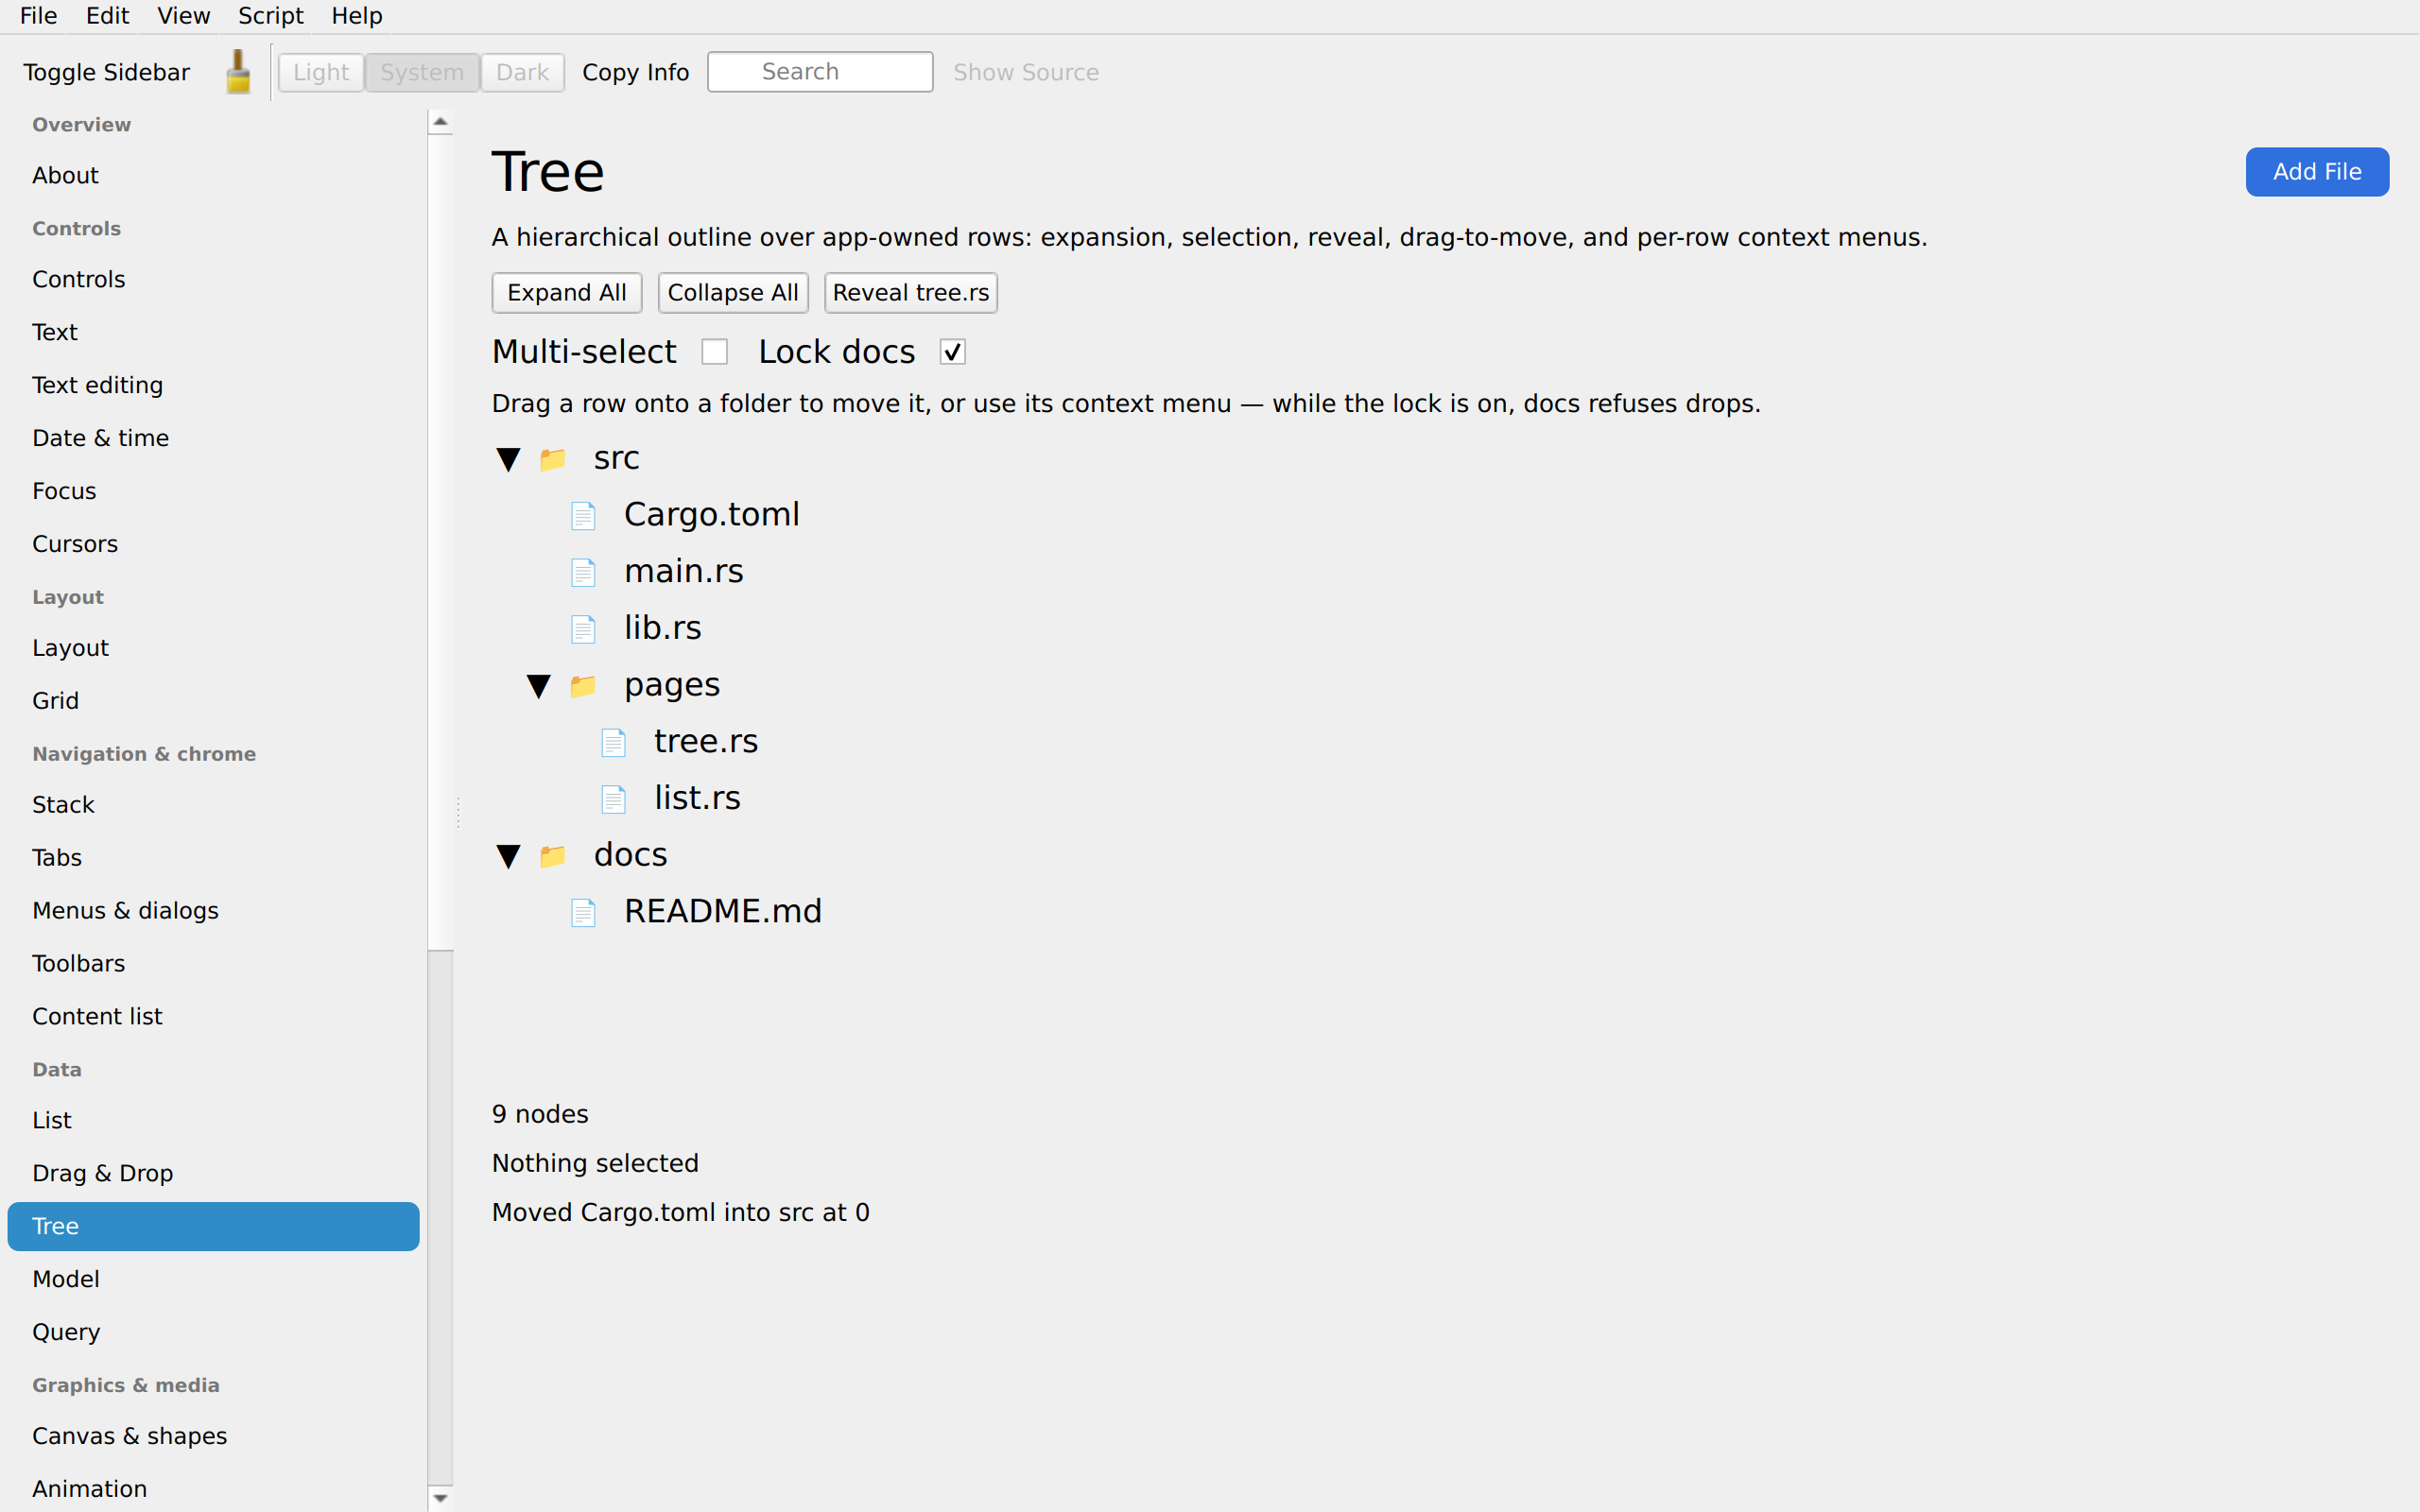This screenshot has width=2420, height=1512.
Task: Click the Add File button
Action: tap(2317, 172)
